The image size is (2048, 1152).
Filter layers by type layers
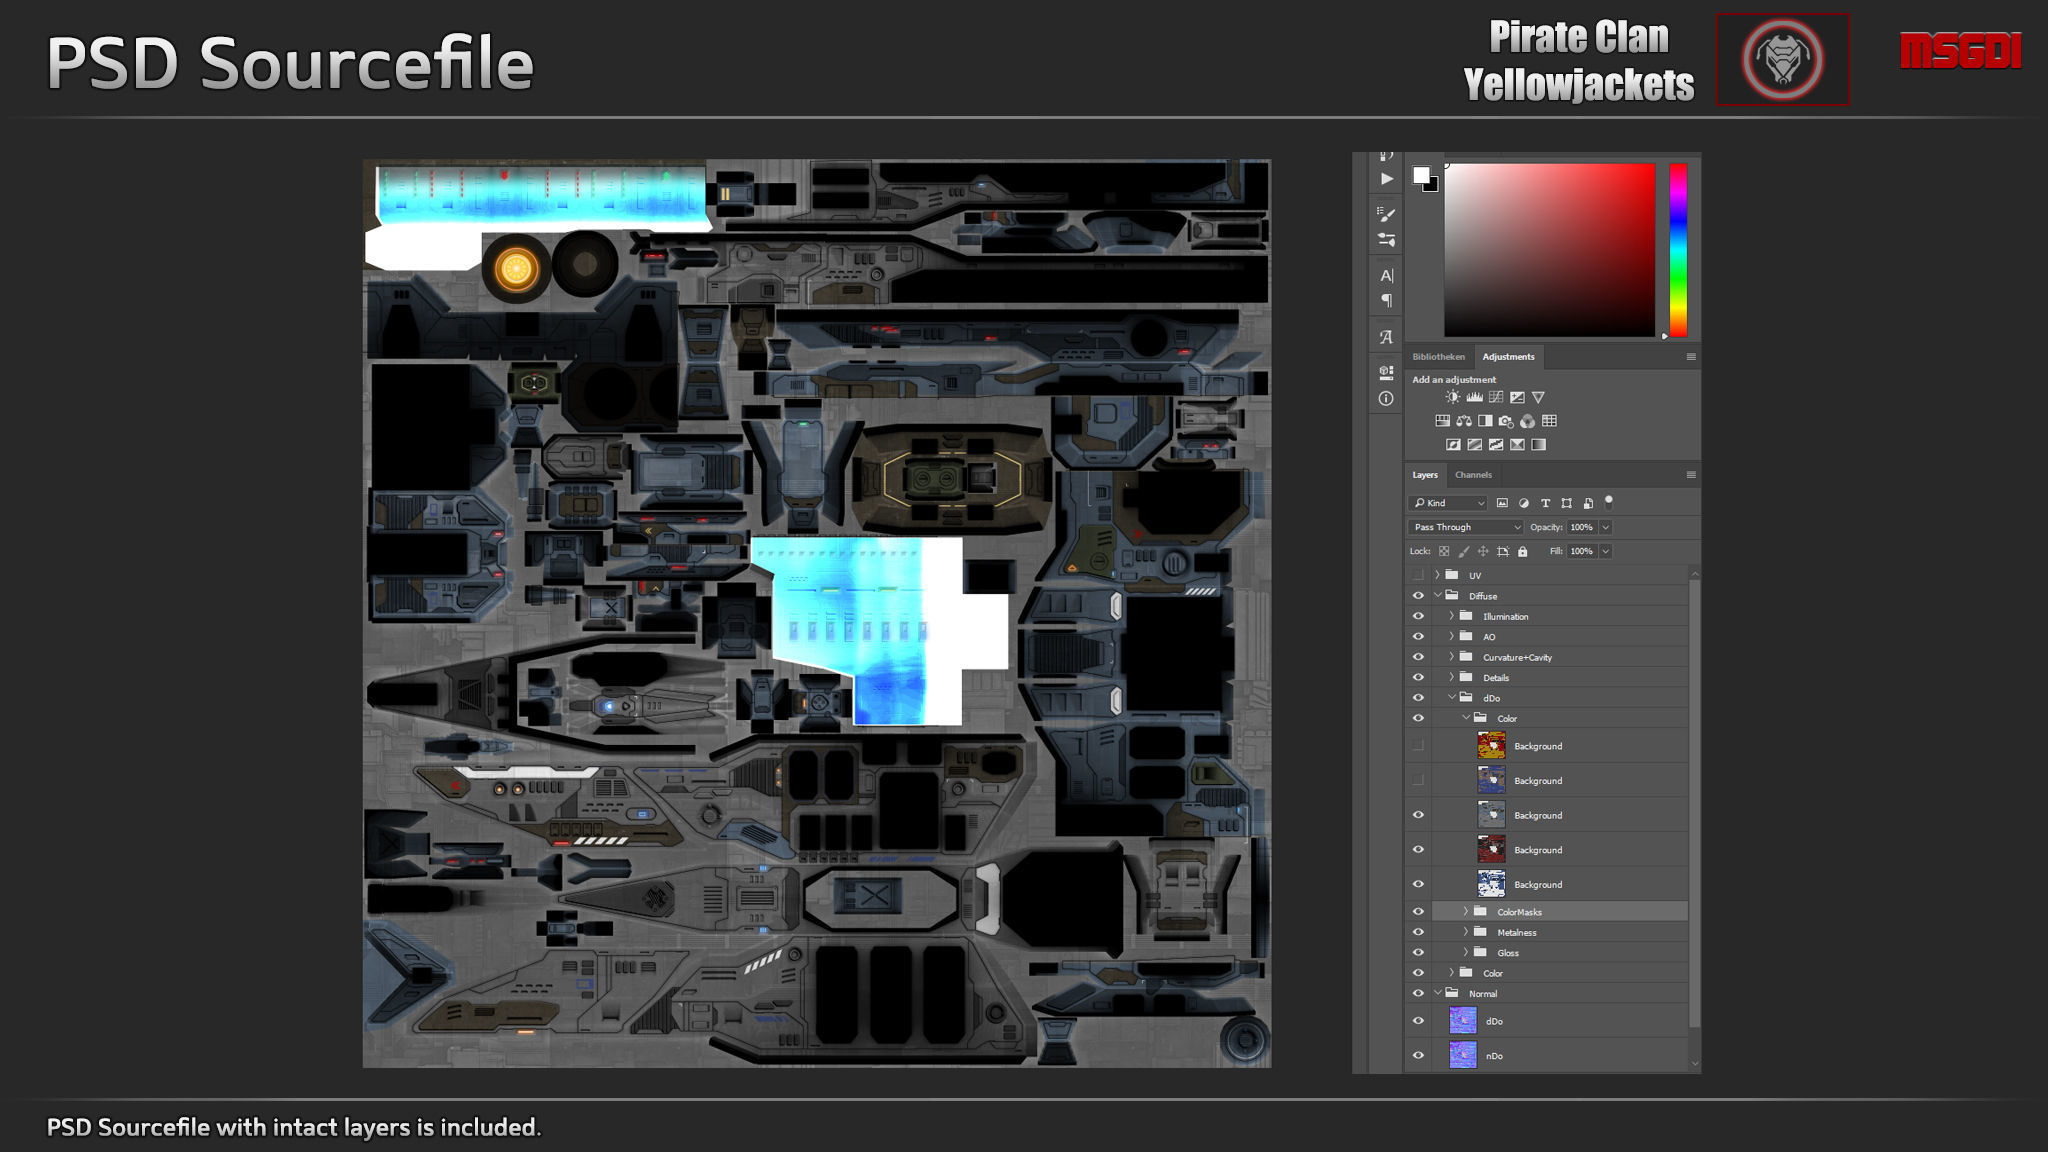click(1545, 503)
